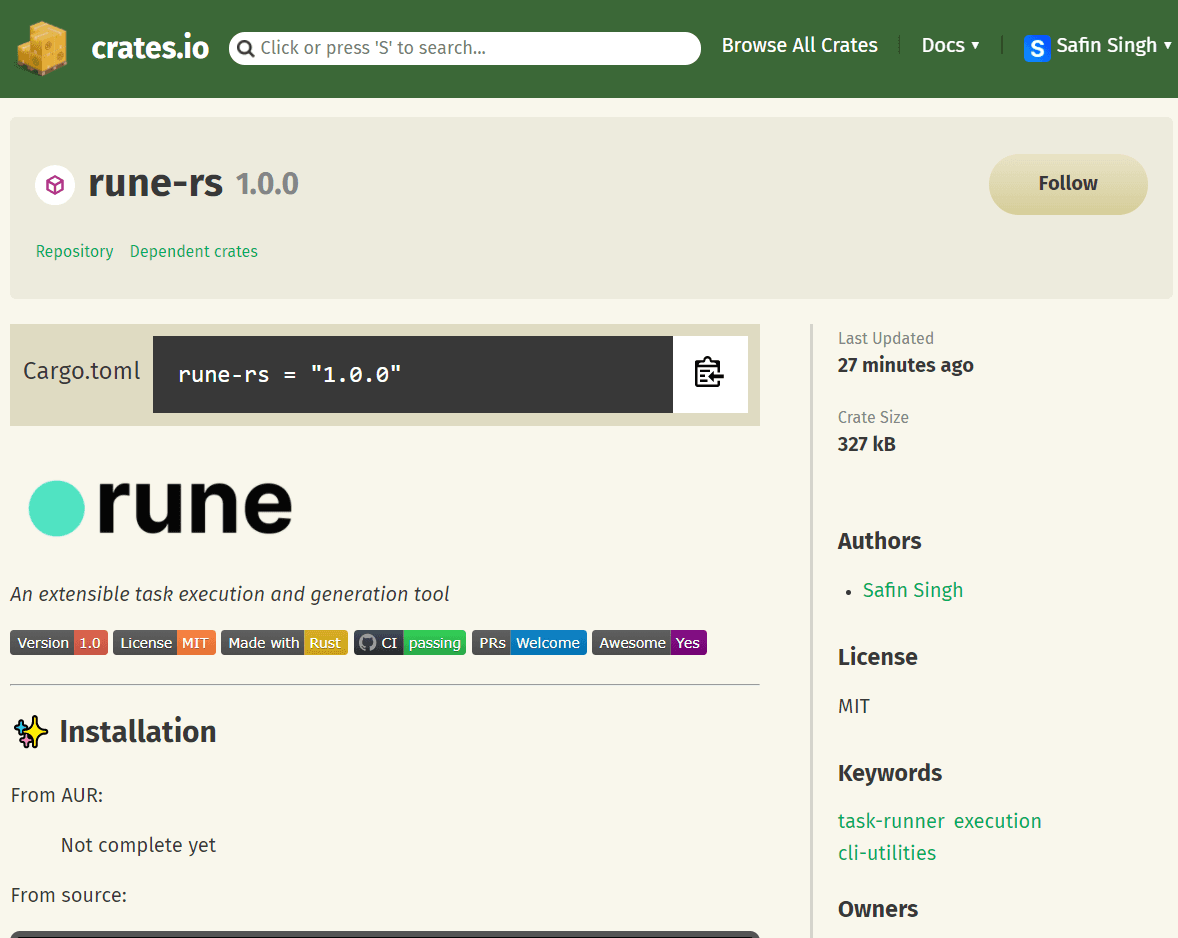This screenshot has width=1178, height=938.
Task: Click the search magnifier icon
Action: [245, 49]
